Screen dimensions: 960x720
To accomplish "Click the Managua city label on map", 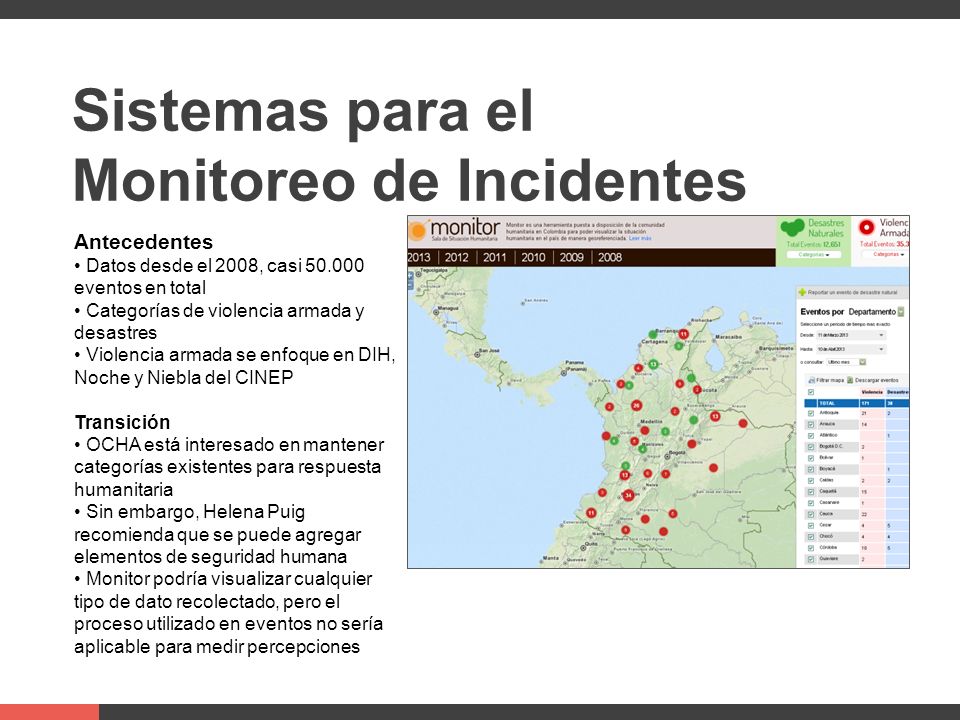I will tap(448, 308).
